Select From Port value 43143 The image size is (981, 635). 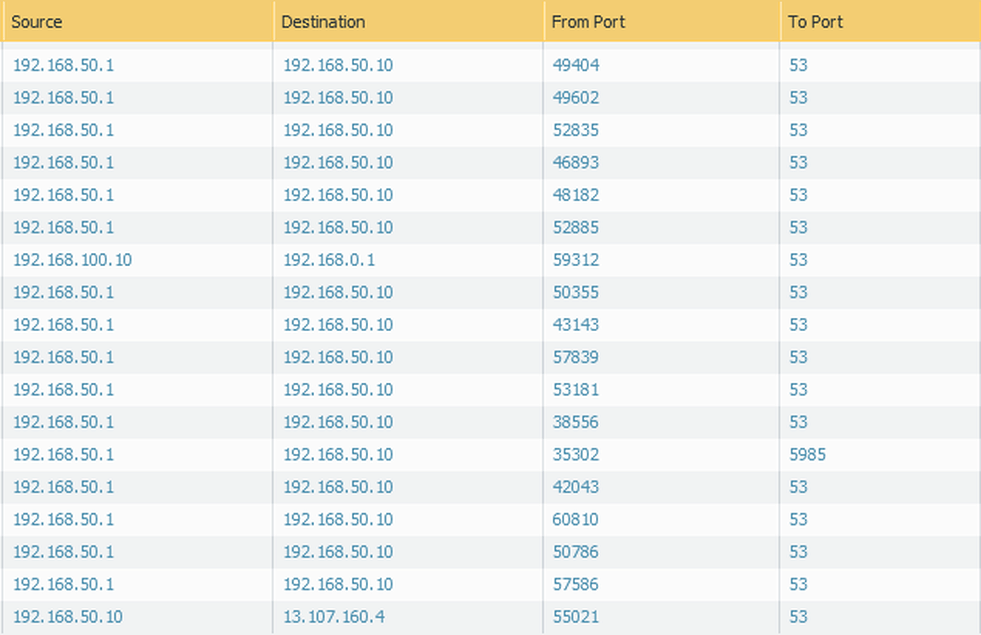[x=576, y=325]
